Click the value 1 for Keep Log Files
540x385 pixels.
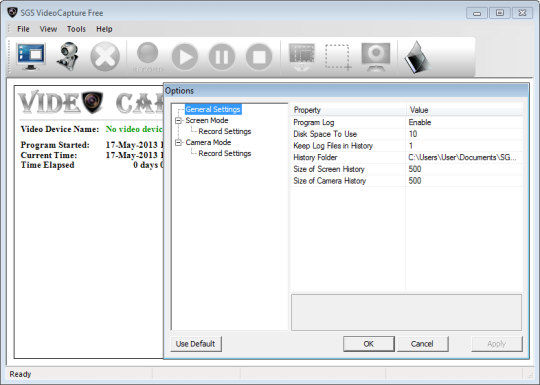(x=411, y=146)
